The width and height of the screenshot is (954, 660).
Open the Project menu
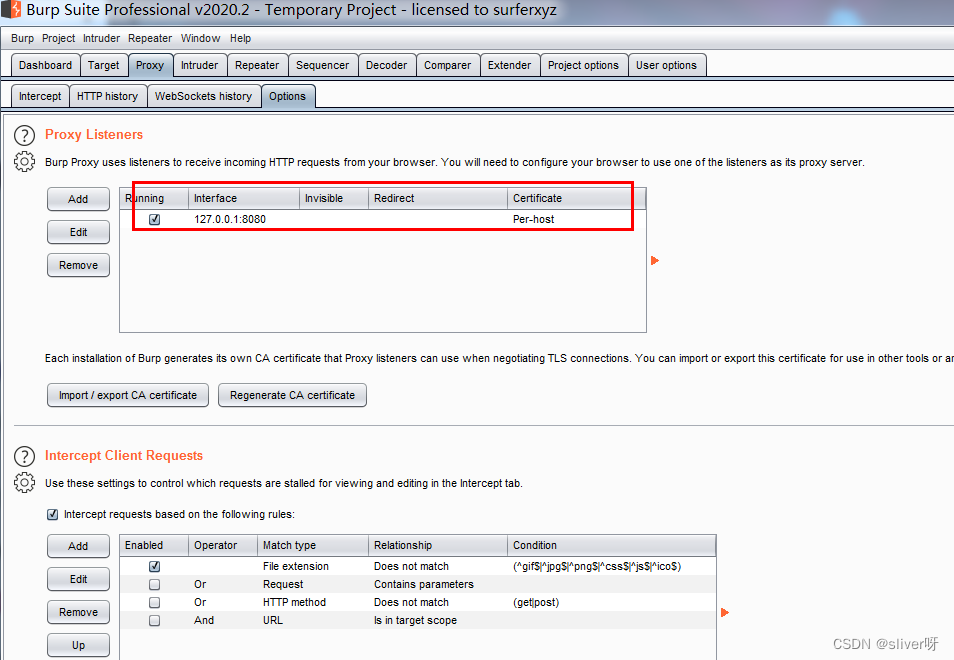58,38
